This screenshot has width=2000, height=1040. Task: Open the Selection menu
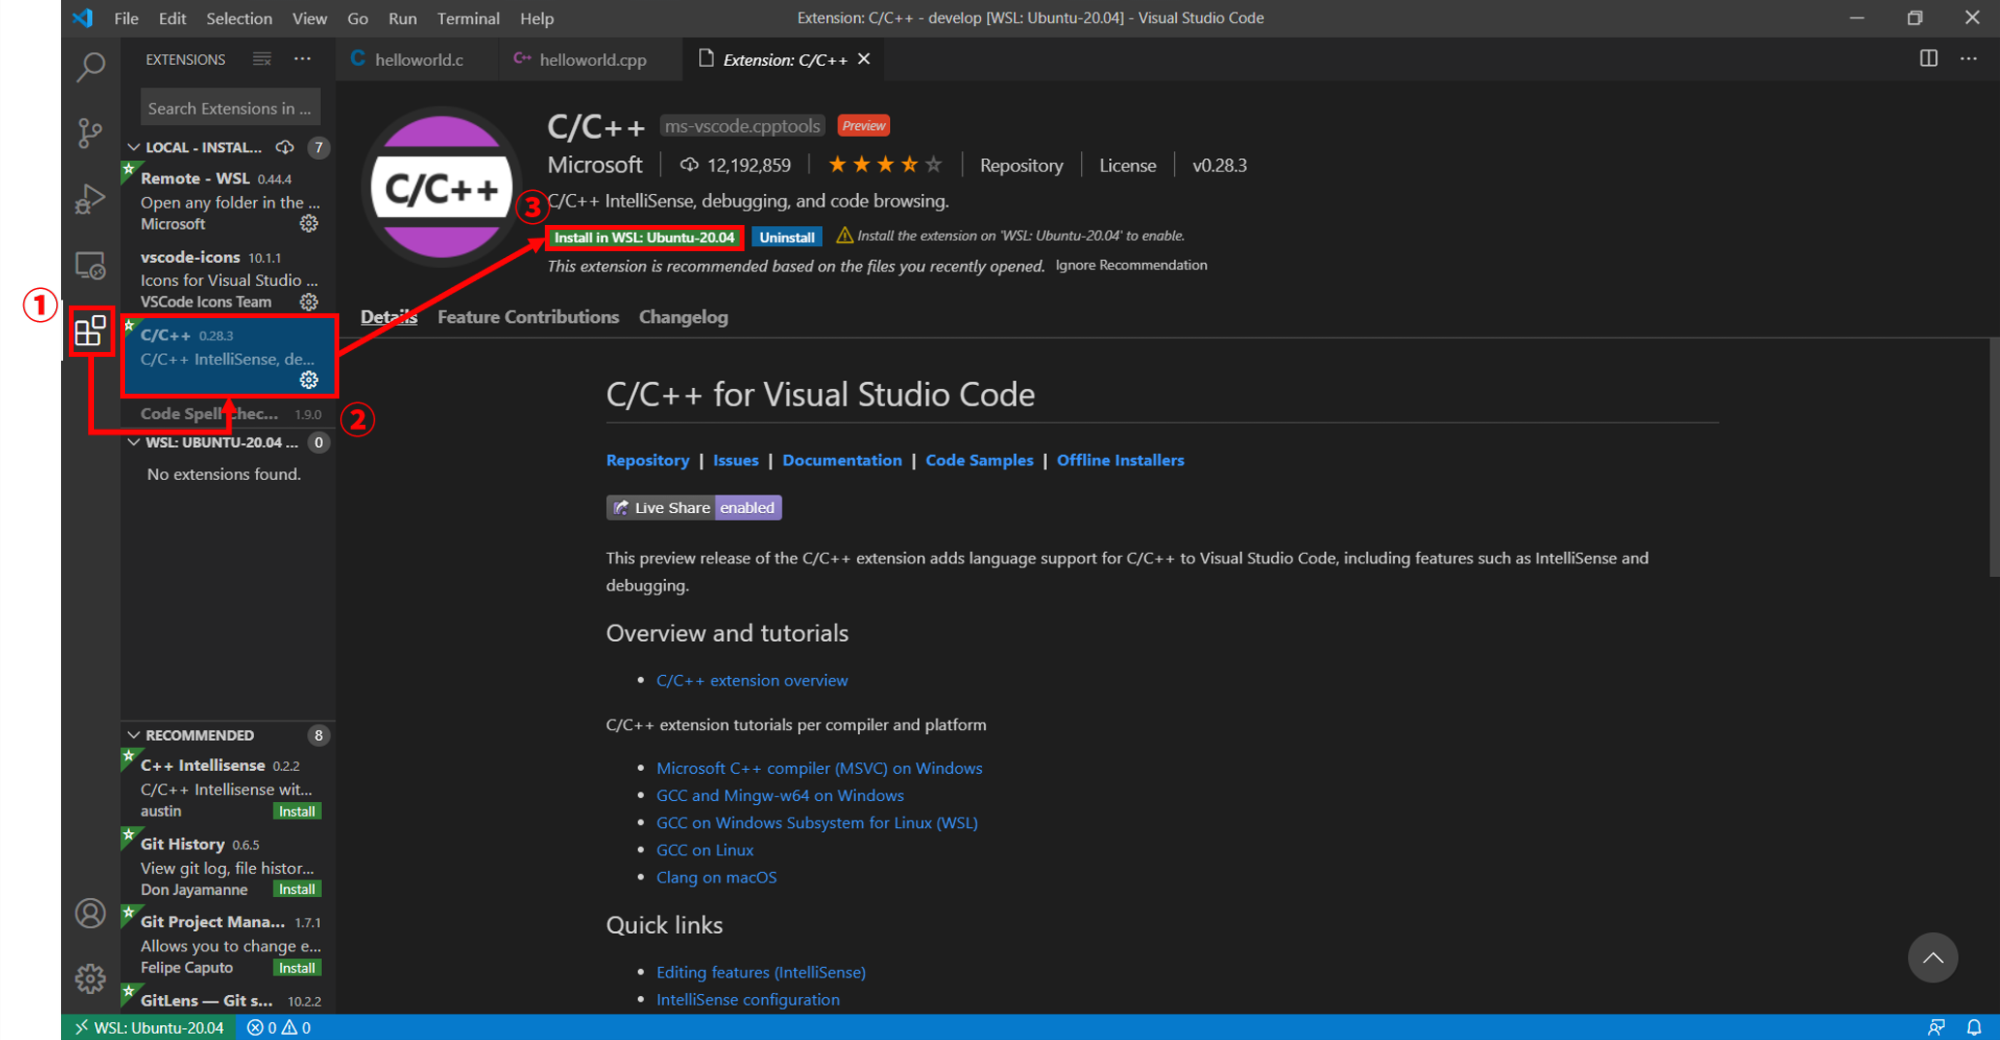click(239, 18)
